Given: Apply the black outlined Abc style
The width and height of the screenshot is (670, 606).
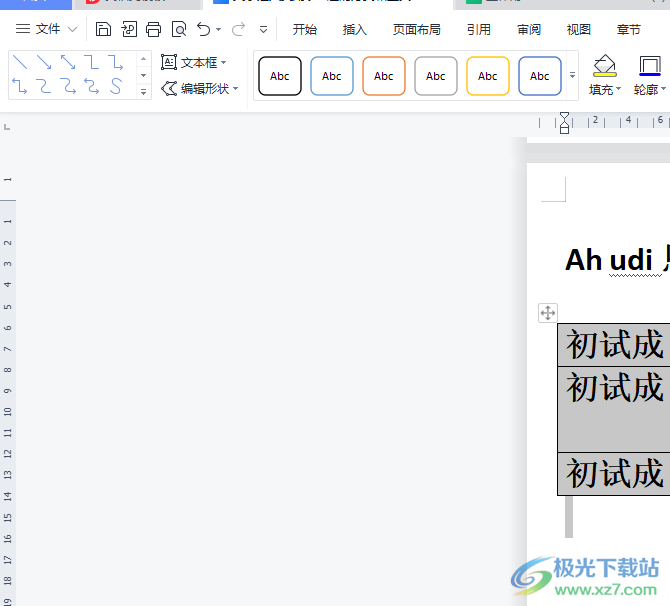Looking at the screenshot, I should click(280, 76).
